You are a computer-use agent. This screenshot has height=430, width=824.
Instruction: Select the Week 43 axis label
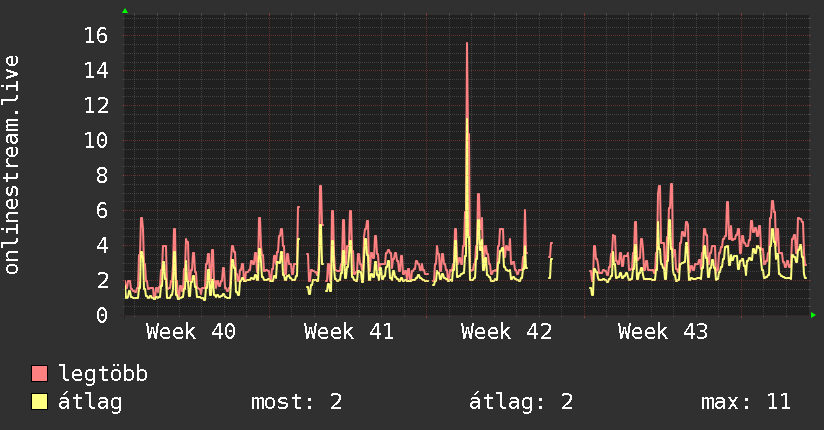(x=663, y=332)
